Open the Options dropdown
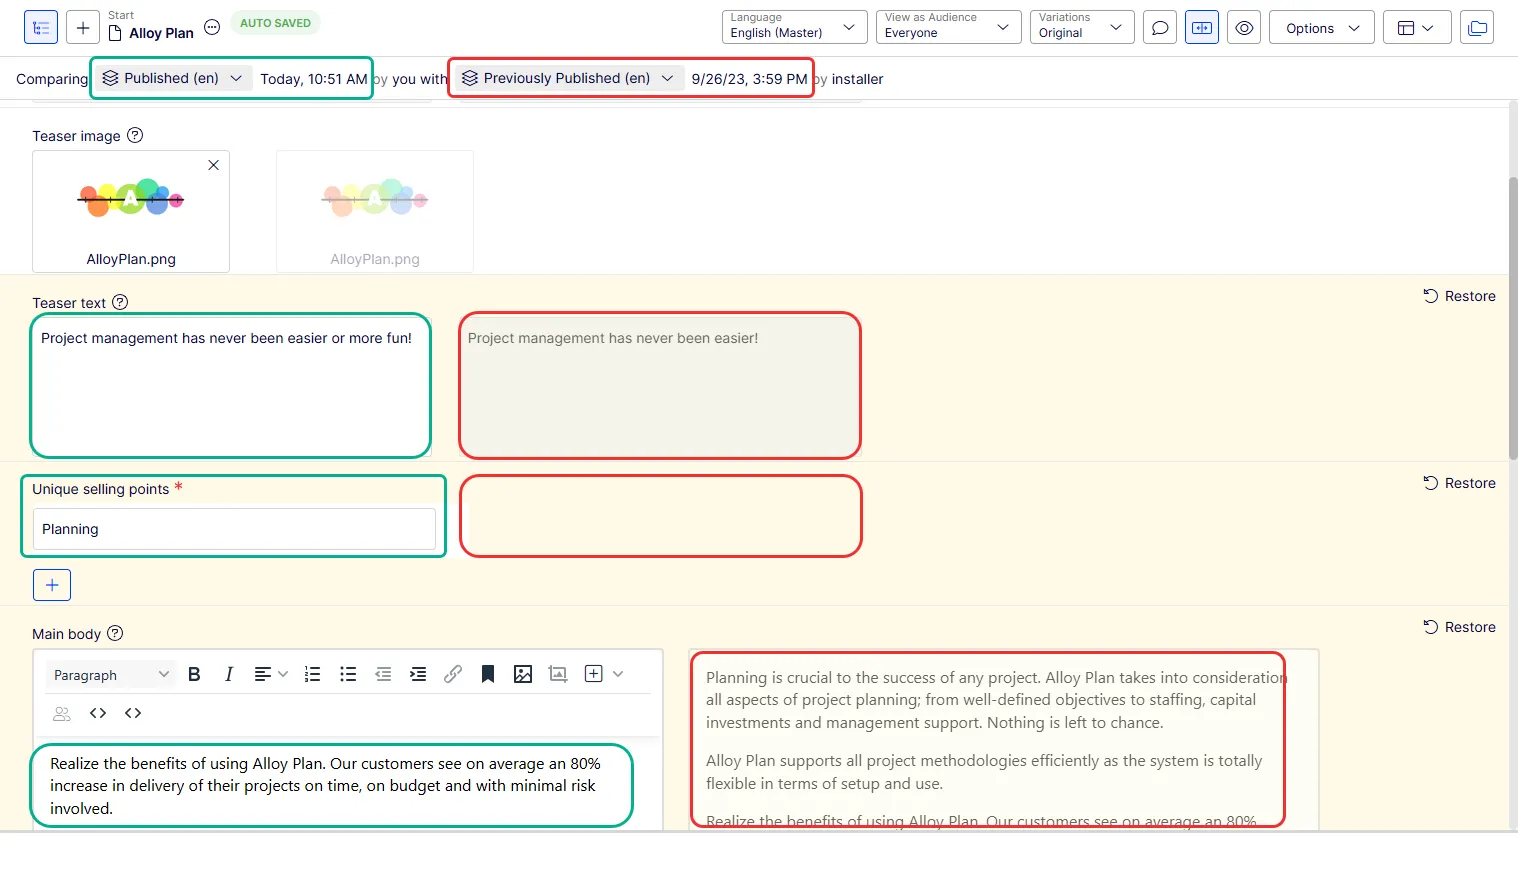This screenshot has height=869, width=1518. point(1322,28)
